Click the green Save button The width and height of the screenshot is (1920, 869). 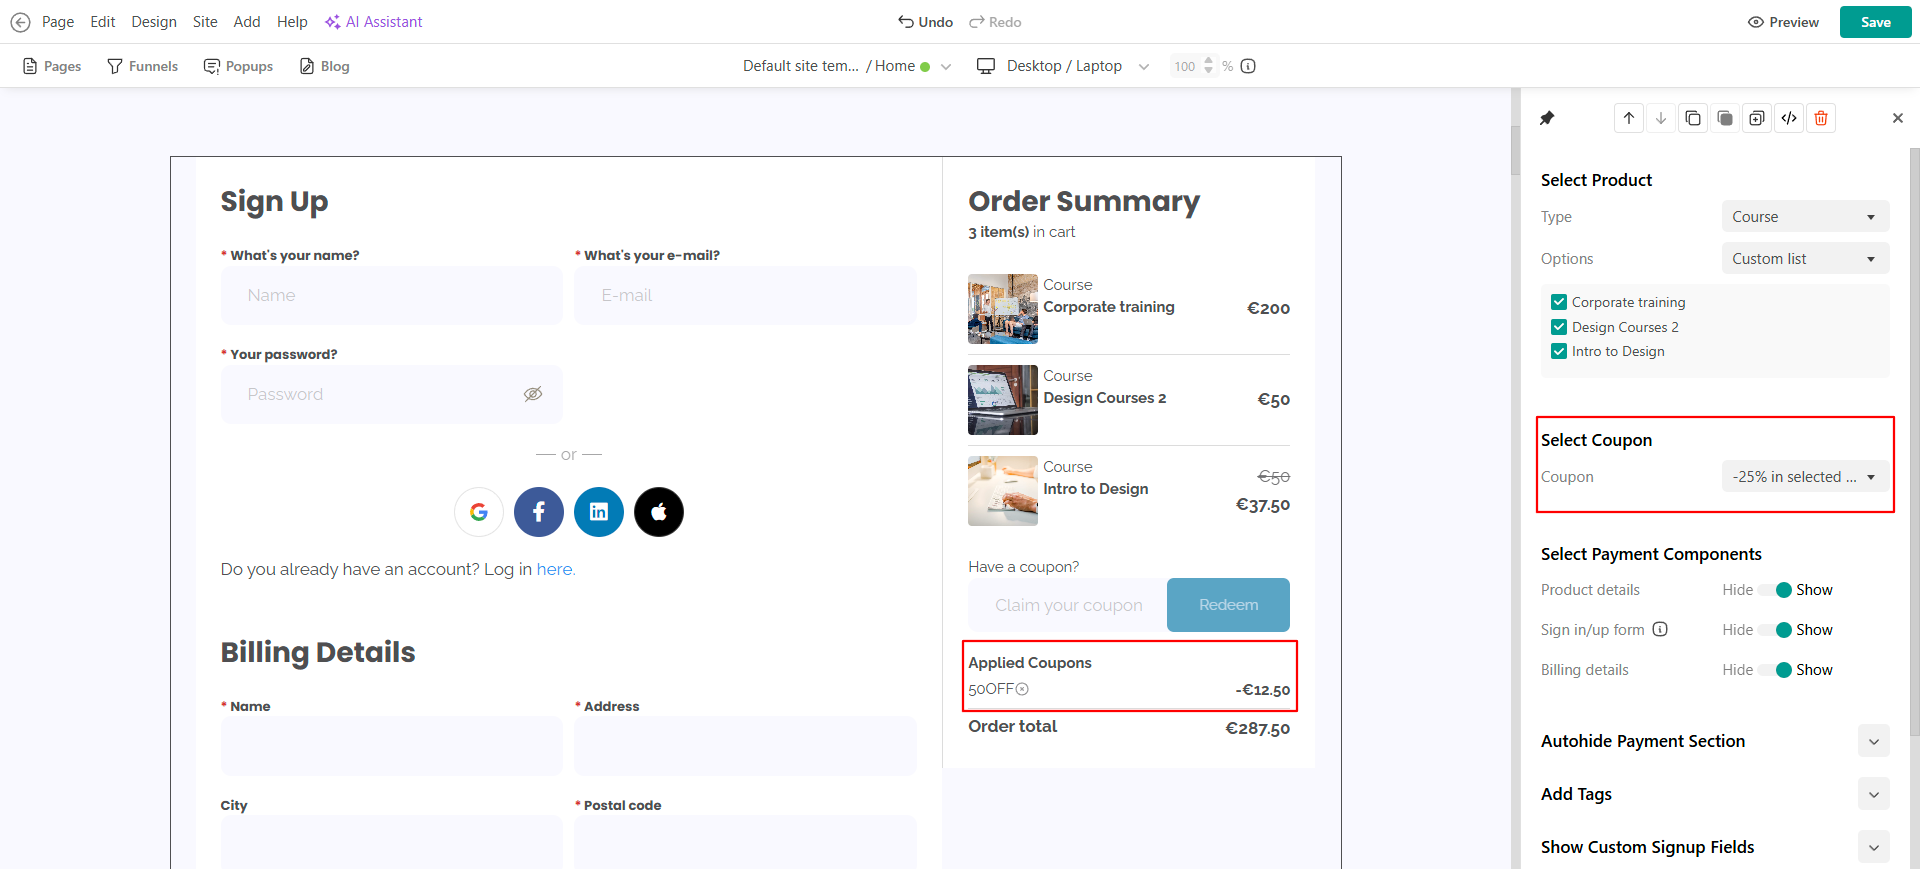tap(1876, 22)
